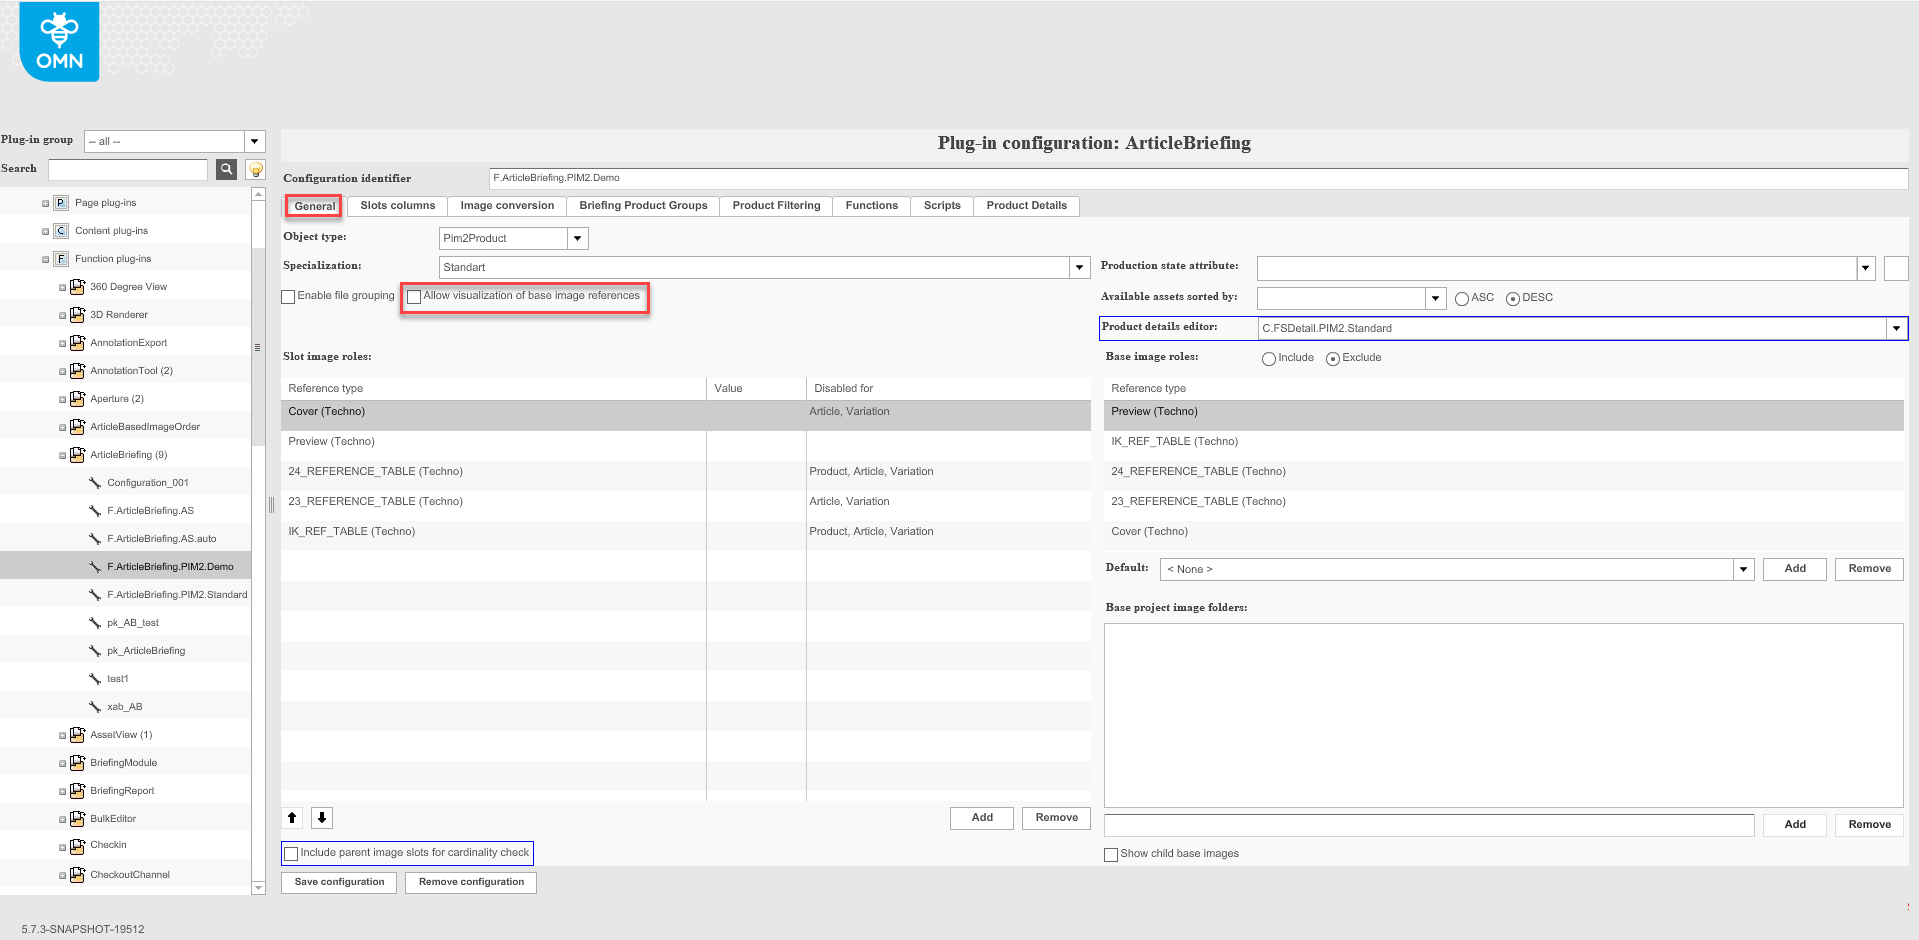Click the Page plug-ins 'P' icon
1919x940 pixels.
(x=60, y=202)
